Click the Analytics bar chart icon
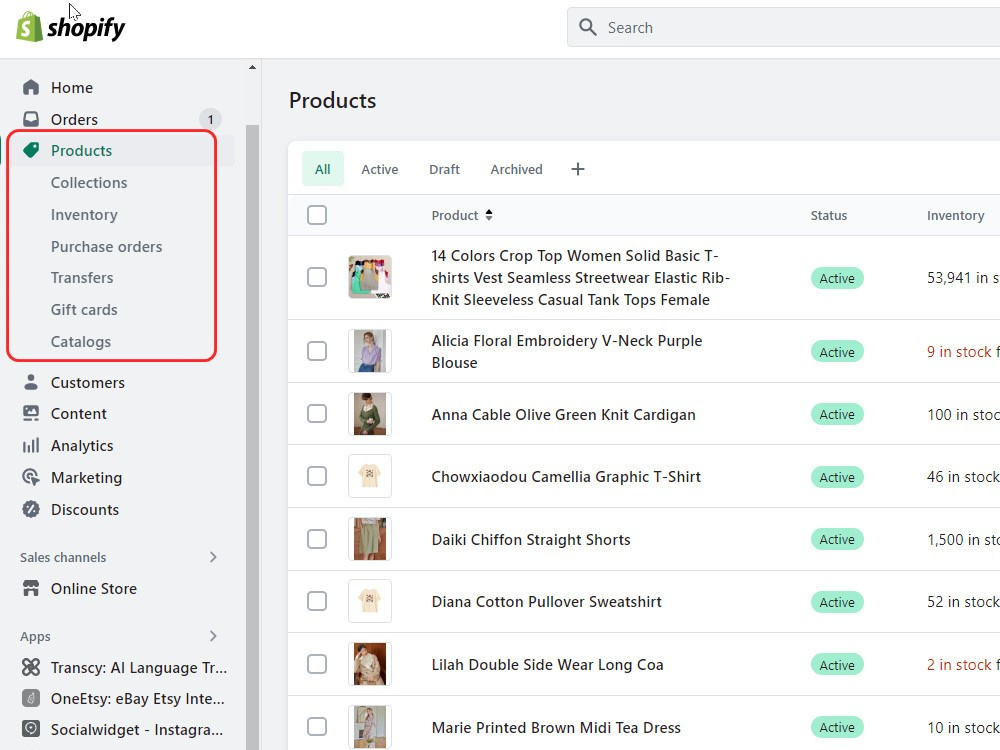Viewport: 1000px width, 750px height. click(x=31, y=445)
